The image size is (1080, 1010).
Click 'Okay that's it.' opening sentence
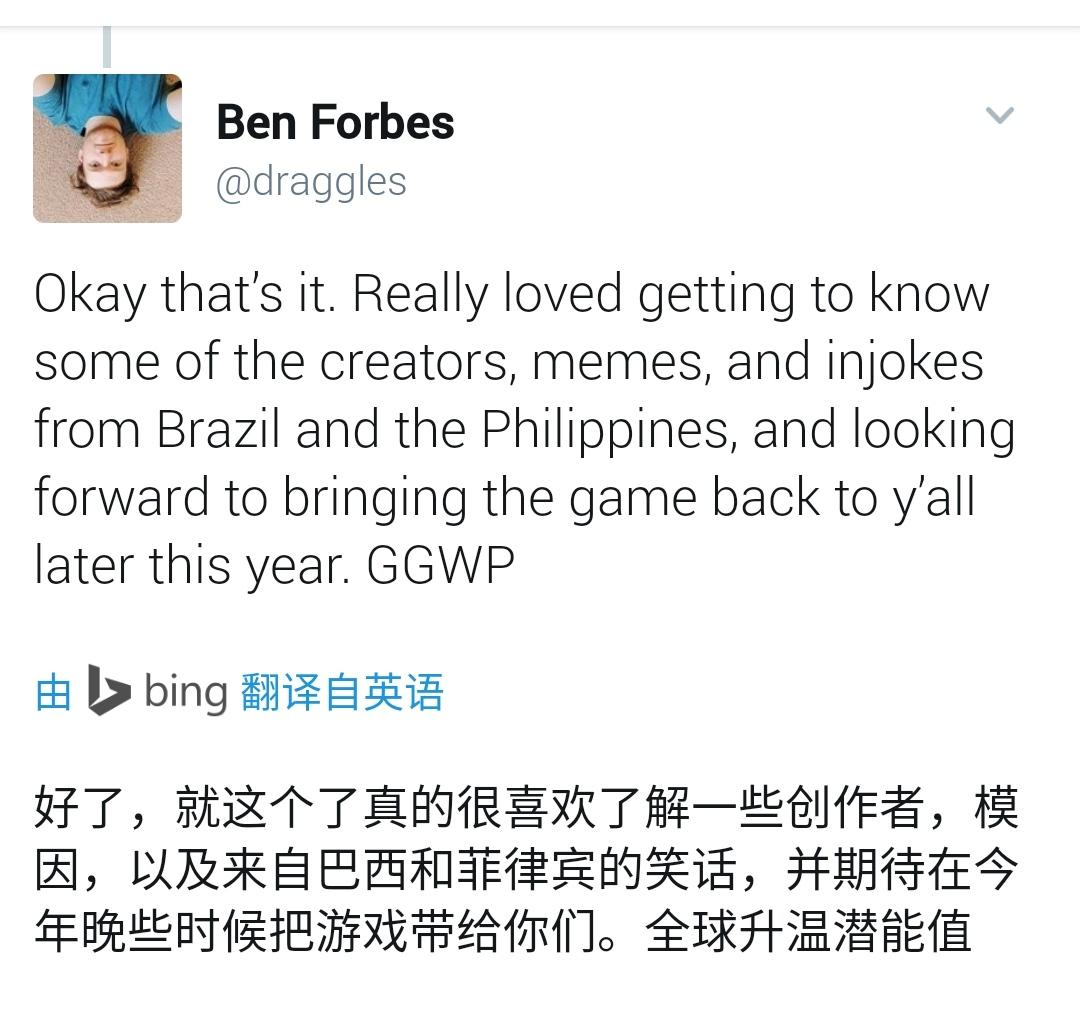[x=185, y=295]
